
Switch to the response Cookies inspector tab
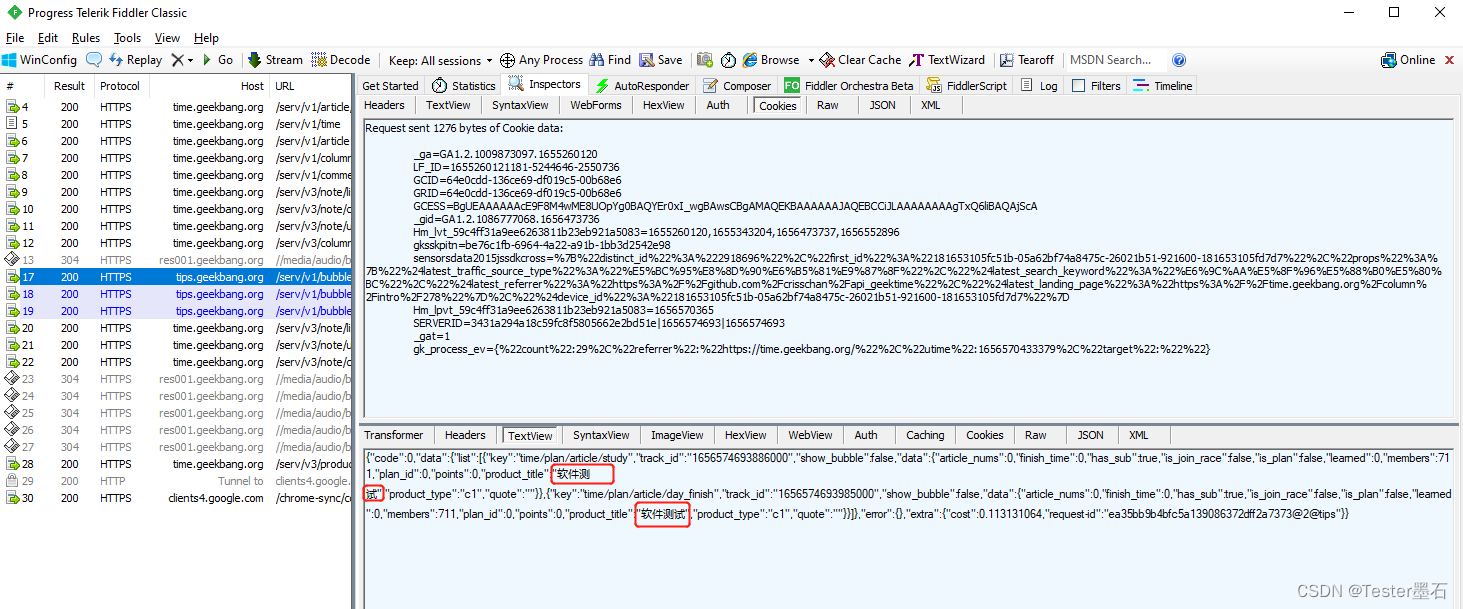click(984, 435)
